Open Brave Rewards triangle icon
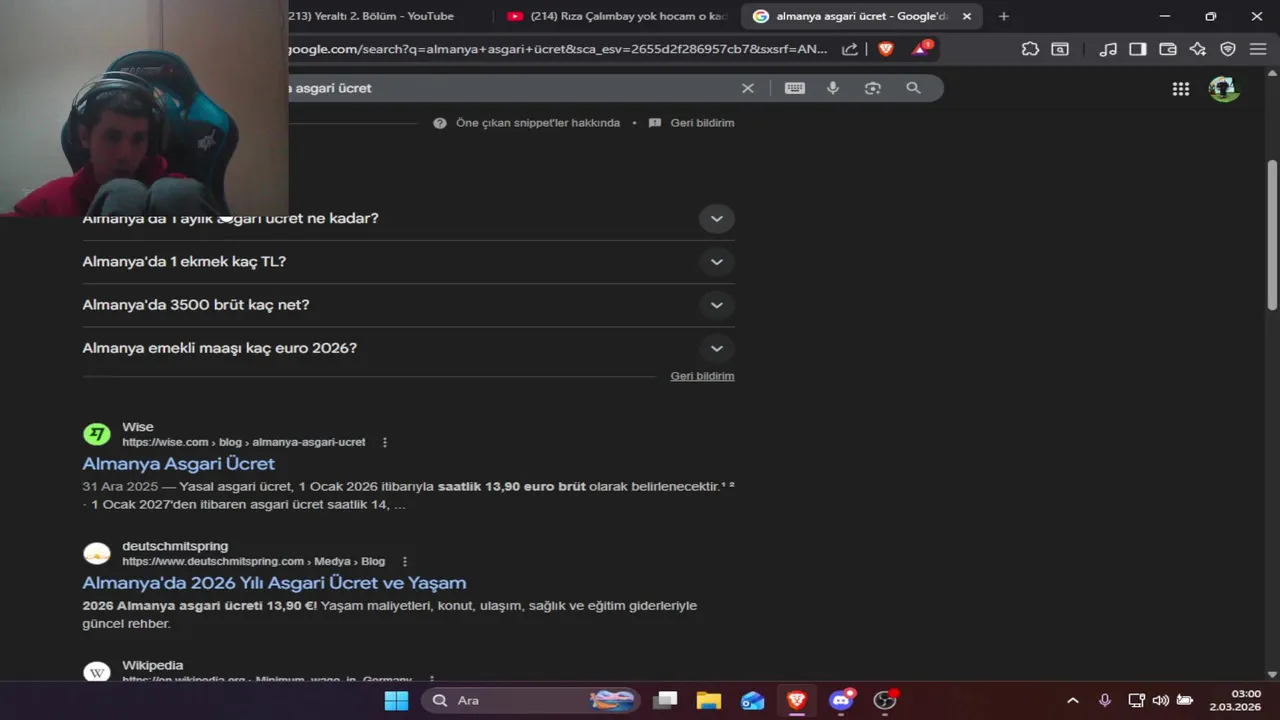Viewport: 1280px width, 720px height. click(920, 48)
